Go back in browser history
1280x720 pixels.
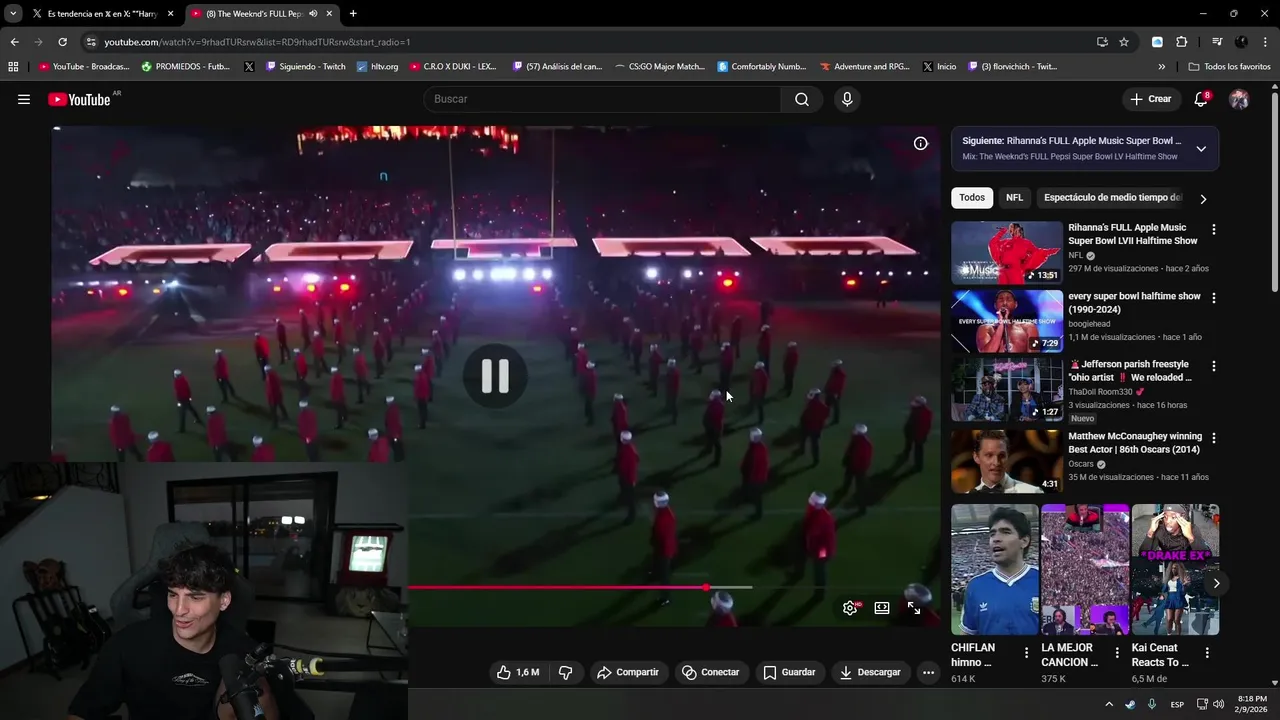click(14, 42)
